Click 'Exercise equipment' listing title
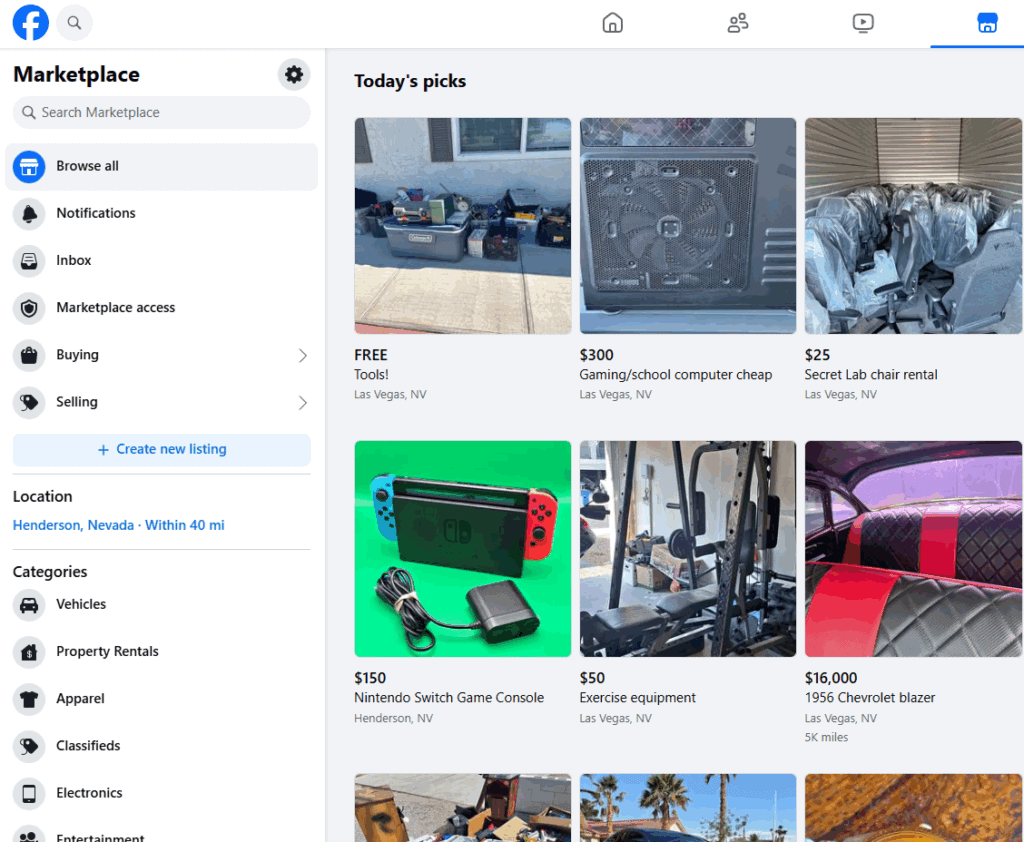The width and height of the screenshot is (1024, 842). click(637, 698)
